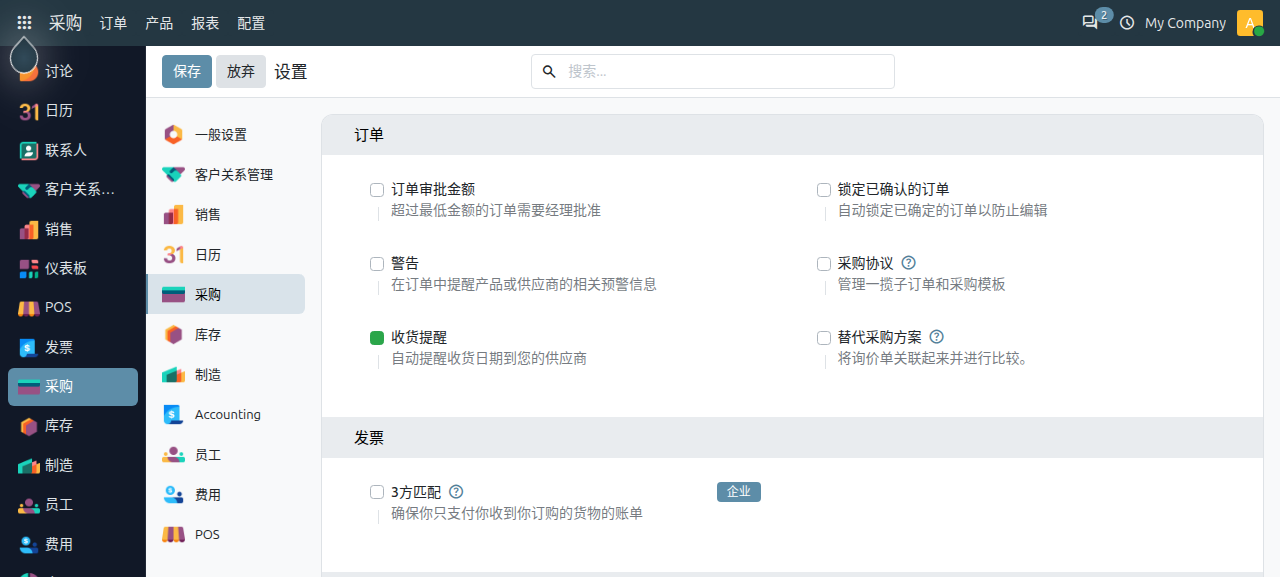Select 日历 settings section
1280x577 pixels.
tap(226, 254)
